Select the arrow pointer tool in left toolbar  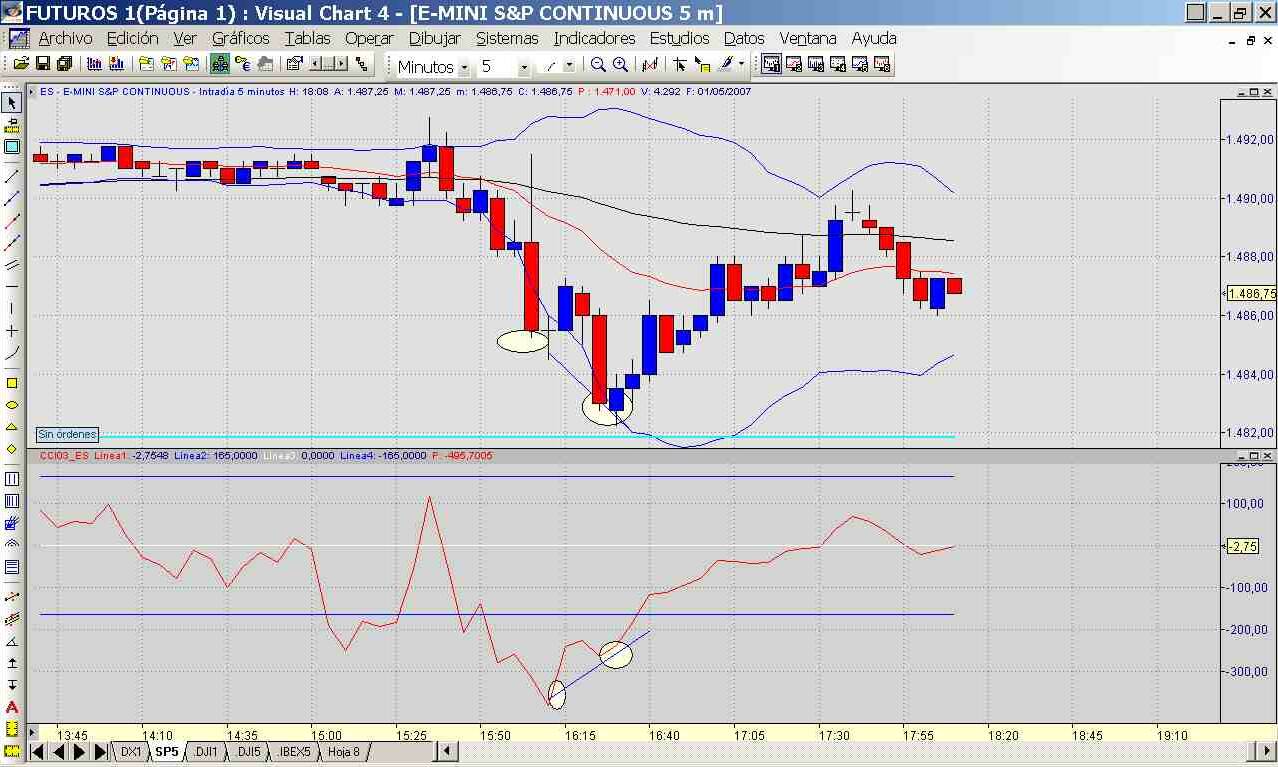point(12,103)
